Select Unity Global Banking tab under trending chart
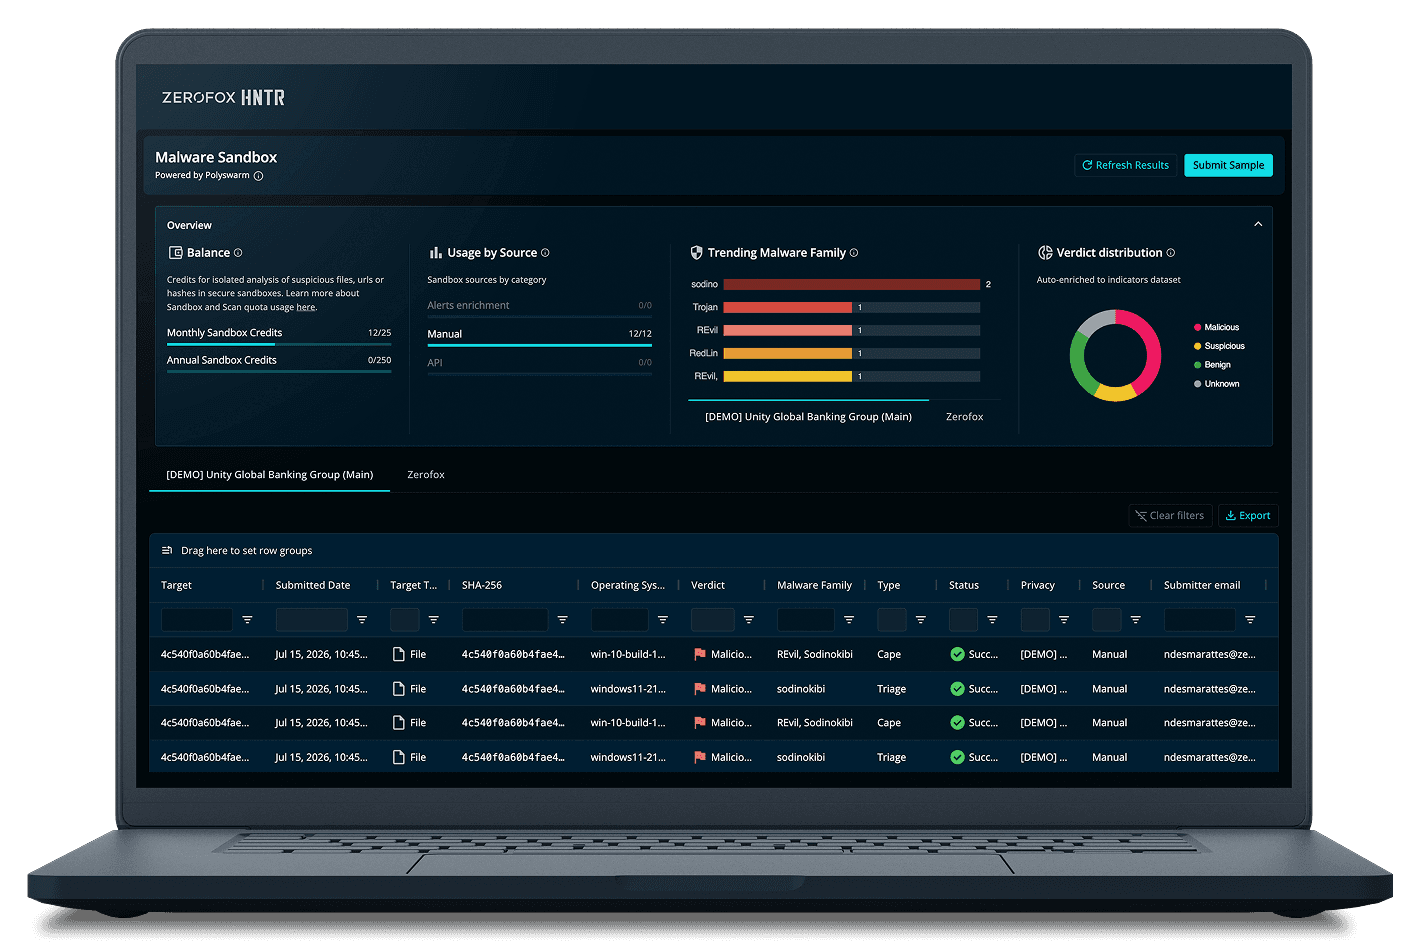 pyautogui.click(x=808, y=417)
